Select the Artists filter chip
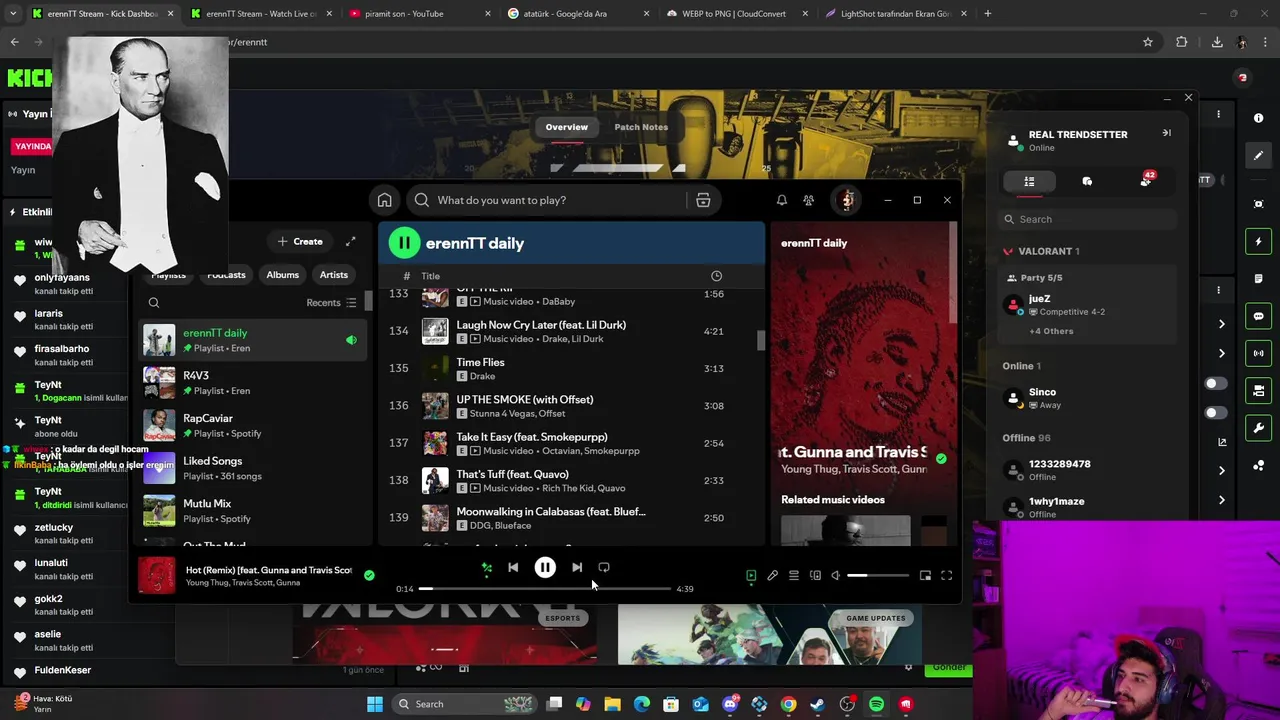Viewport: 1280px width, 720px height. pyautogui.click(x=334, y=275)
